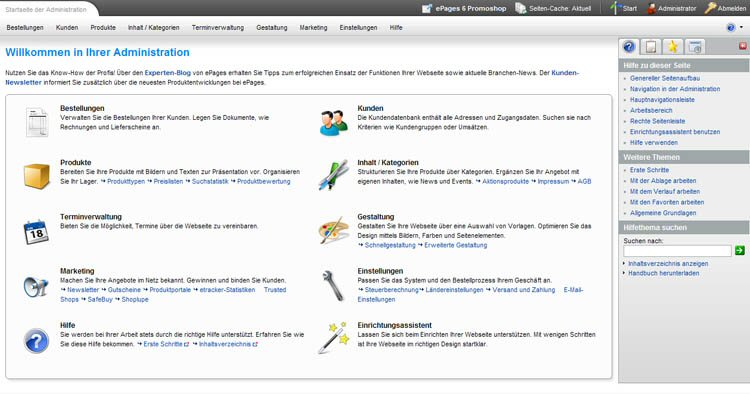
Task: Open the Suchstatistik link
Action: (210, 182)
